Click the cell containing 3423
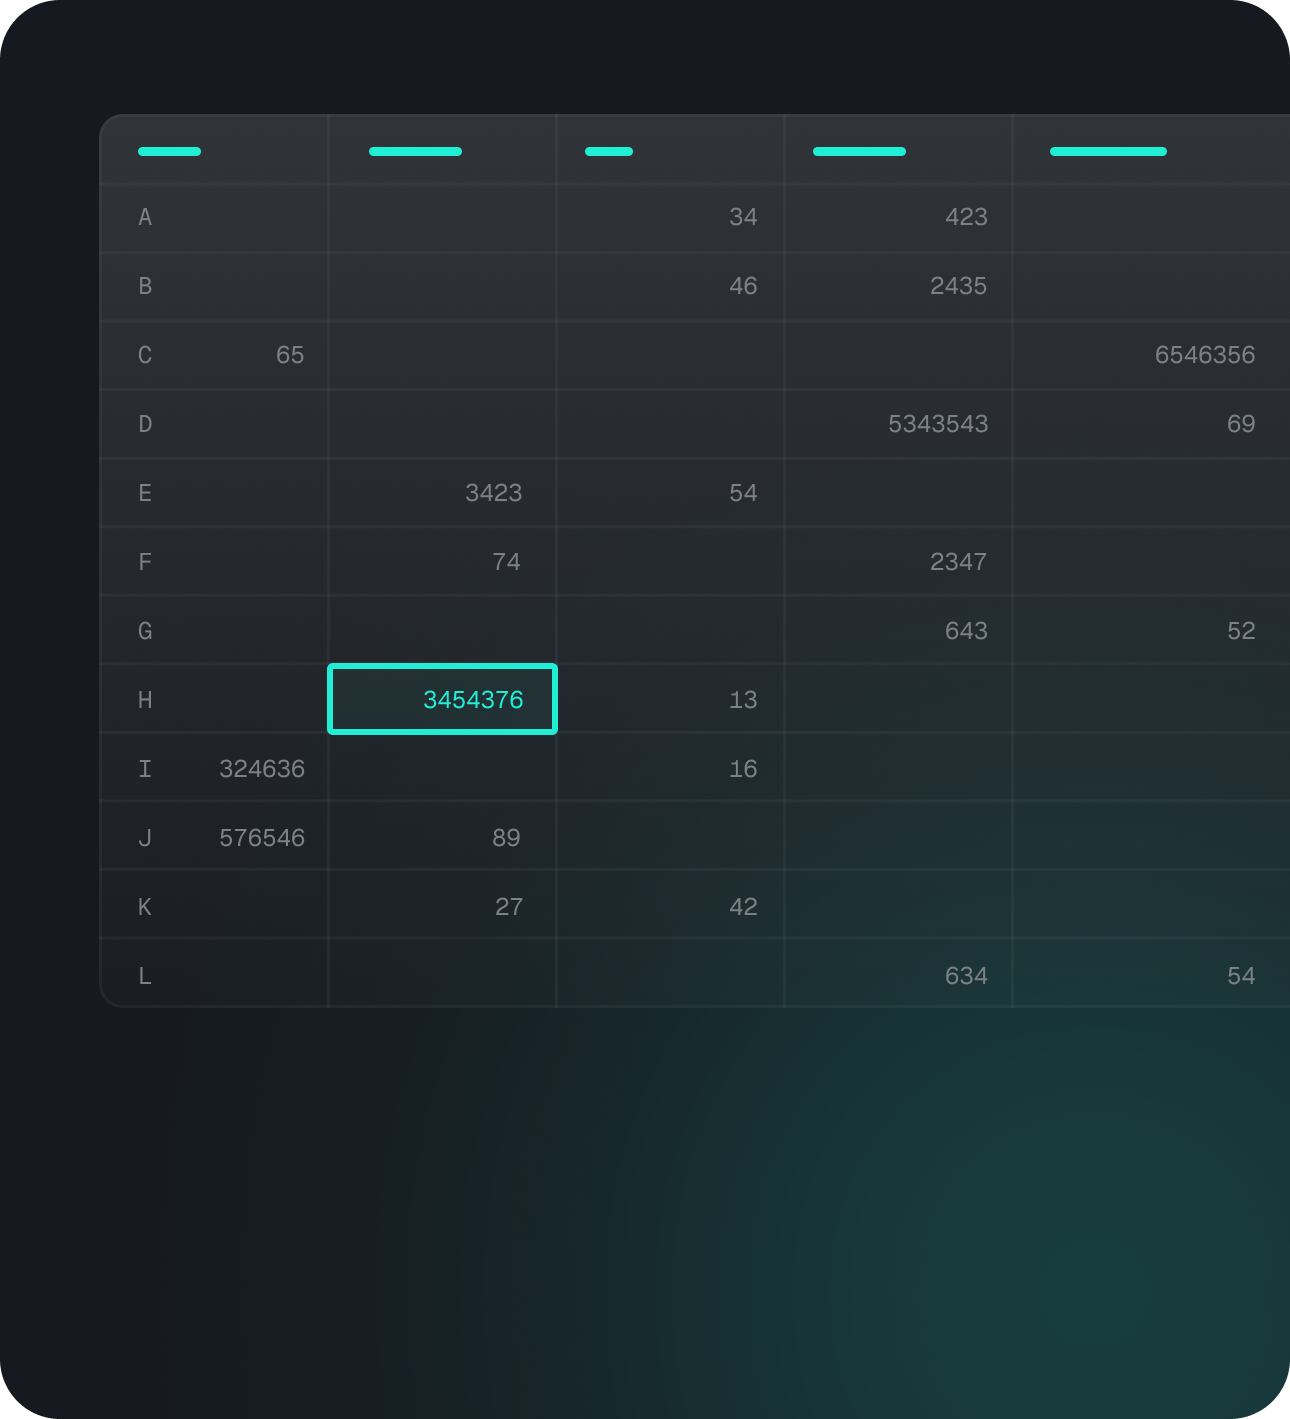This screenshot has height=1419, width=1290. [x=493, y=493]
